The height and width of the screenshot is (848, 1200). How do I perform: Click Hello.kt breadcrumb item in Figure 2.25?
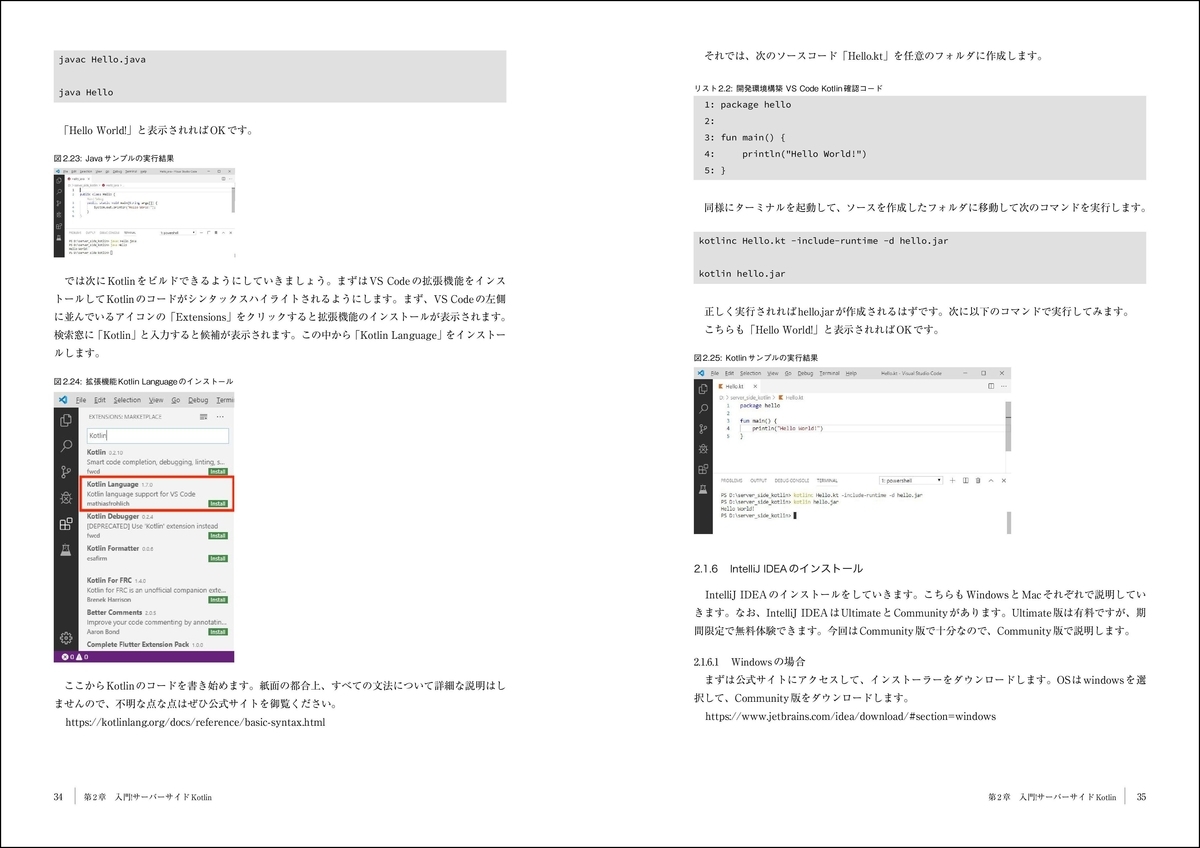click(791, 398)
